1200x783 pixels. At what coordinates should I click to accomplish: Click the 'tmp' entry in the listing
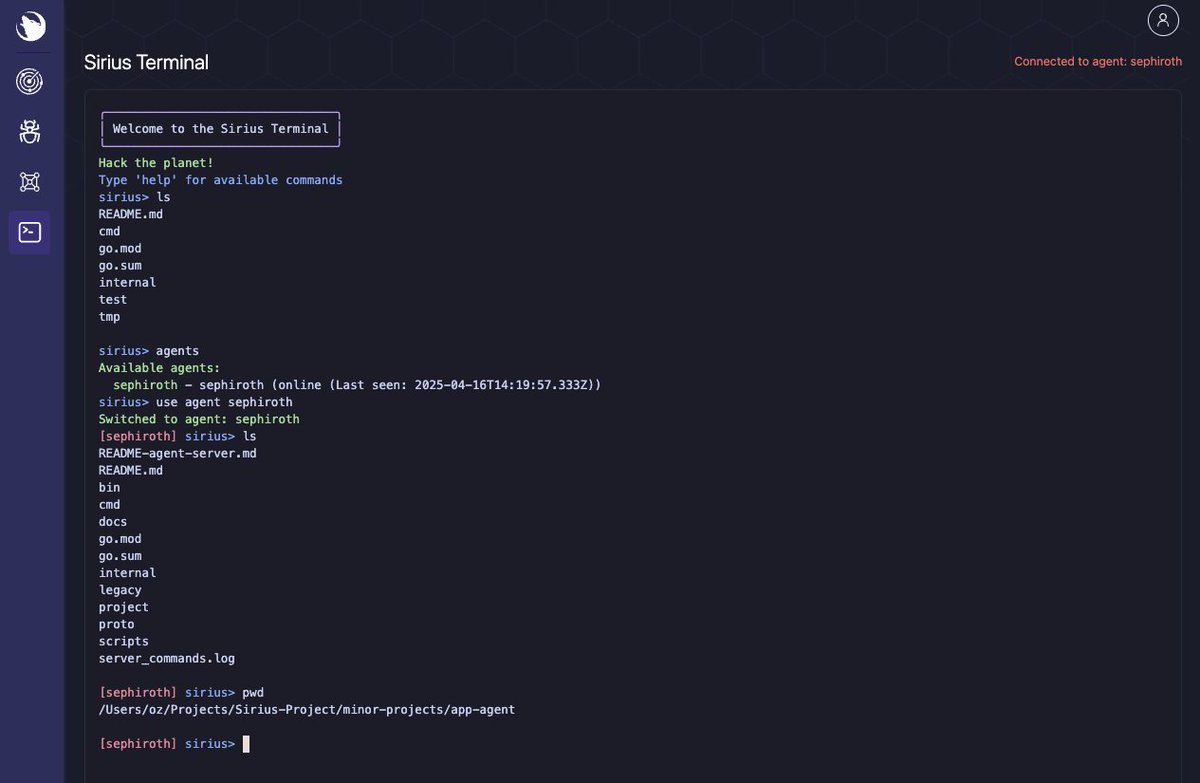[x=109, y=316]
